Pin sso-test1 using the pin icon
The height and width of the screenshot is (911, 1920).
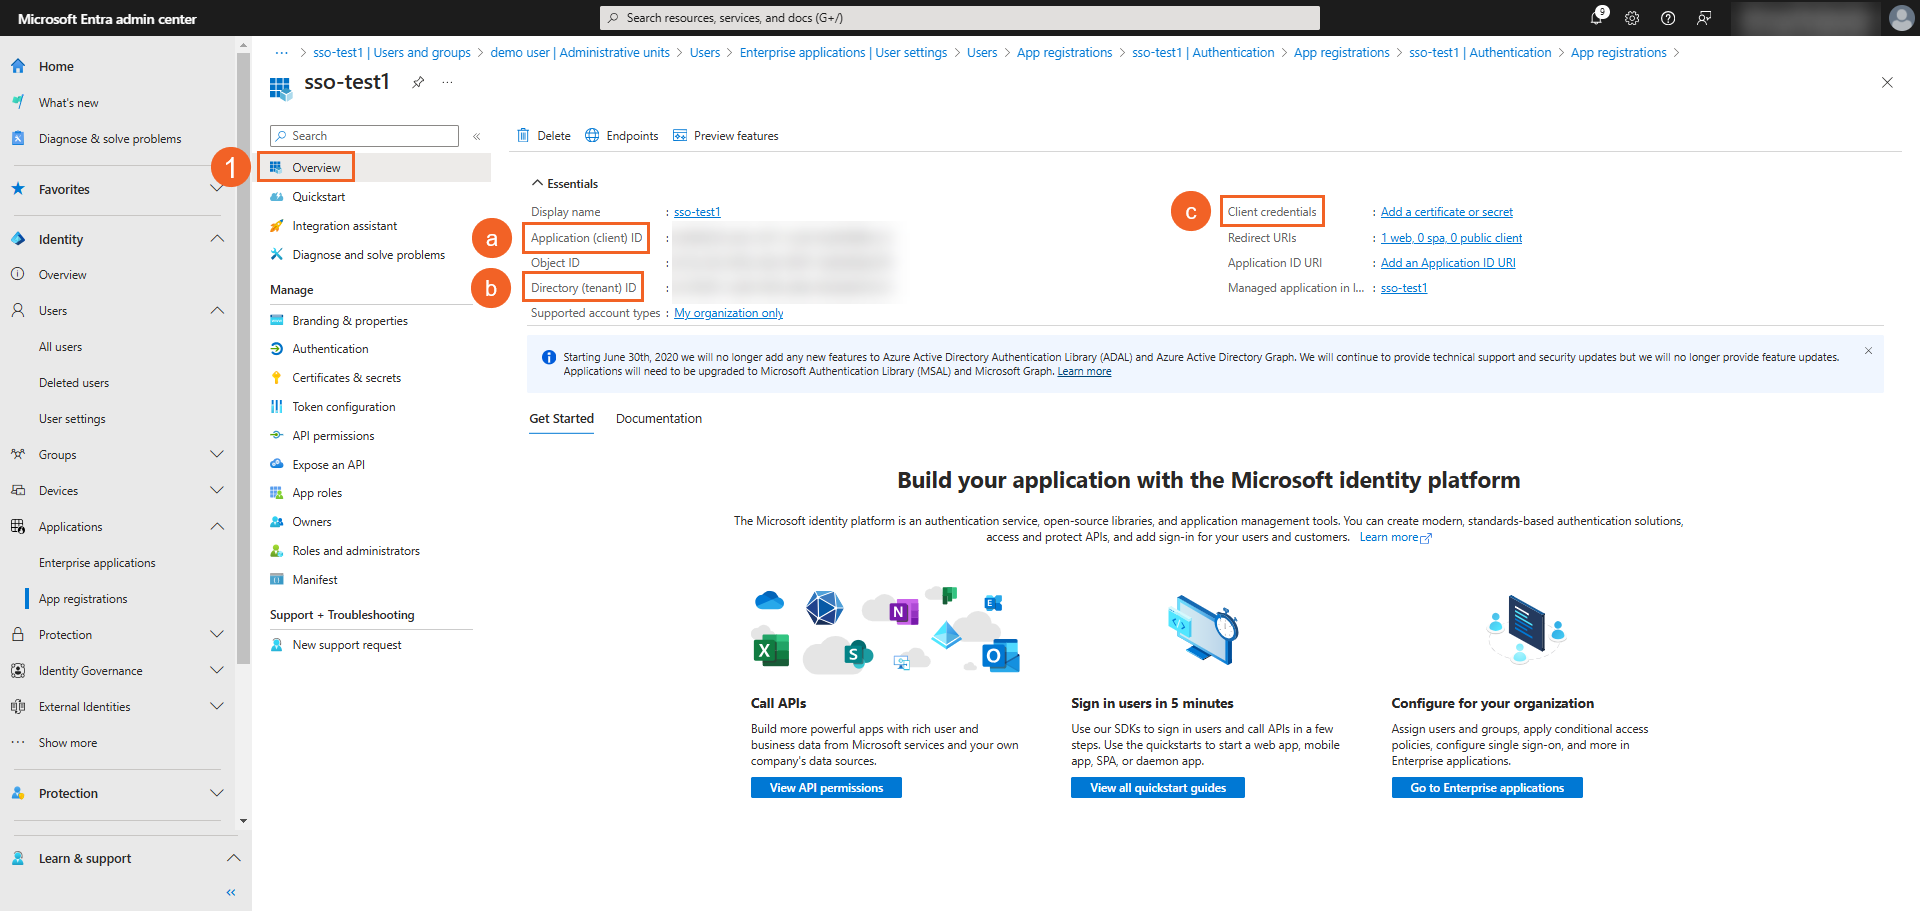(418, 82)
